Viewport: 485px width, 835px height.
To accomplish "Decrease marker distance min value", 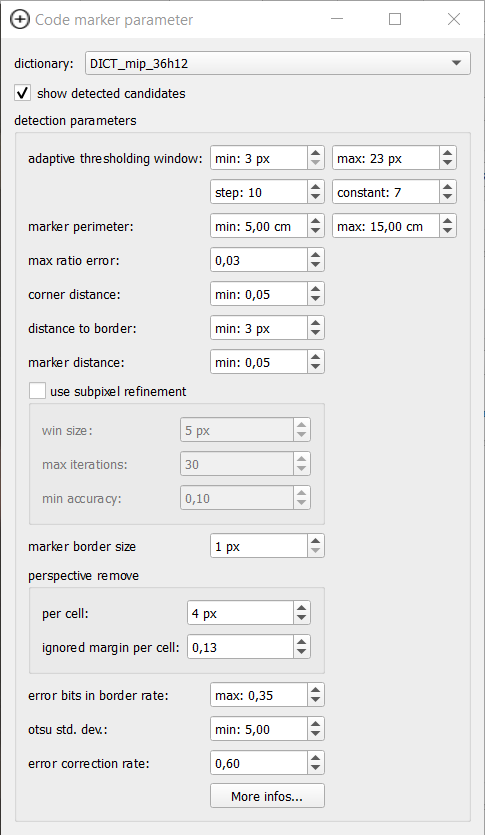I will tap(316, 369).
